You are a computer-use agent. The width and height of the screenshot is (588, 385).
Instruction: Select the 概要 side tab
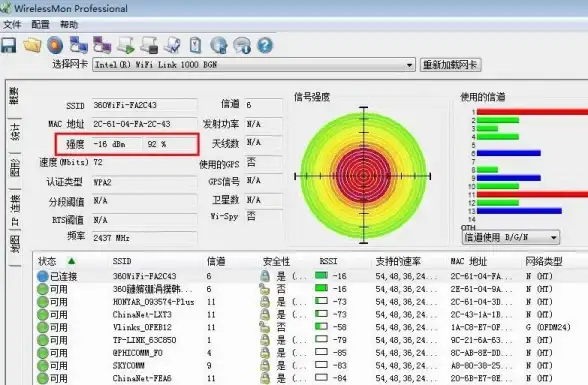[15, 97]
